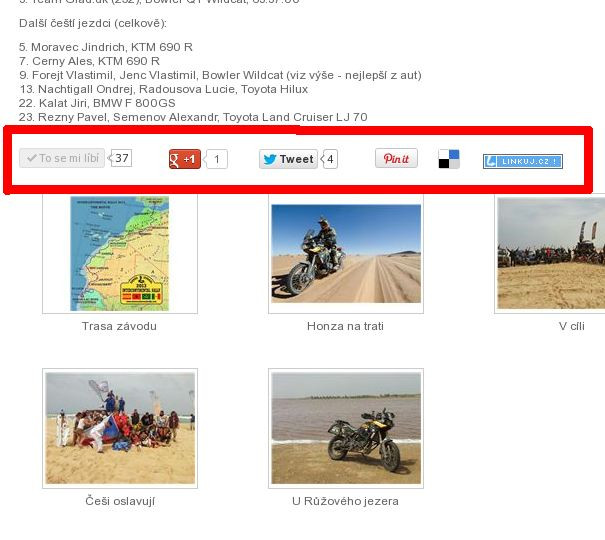Click the 'Moravec Jindrich, KTM 690 R' result line
This screenshot has height=540, width=605.
click(106, 47)
